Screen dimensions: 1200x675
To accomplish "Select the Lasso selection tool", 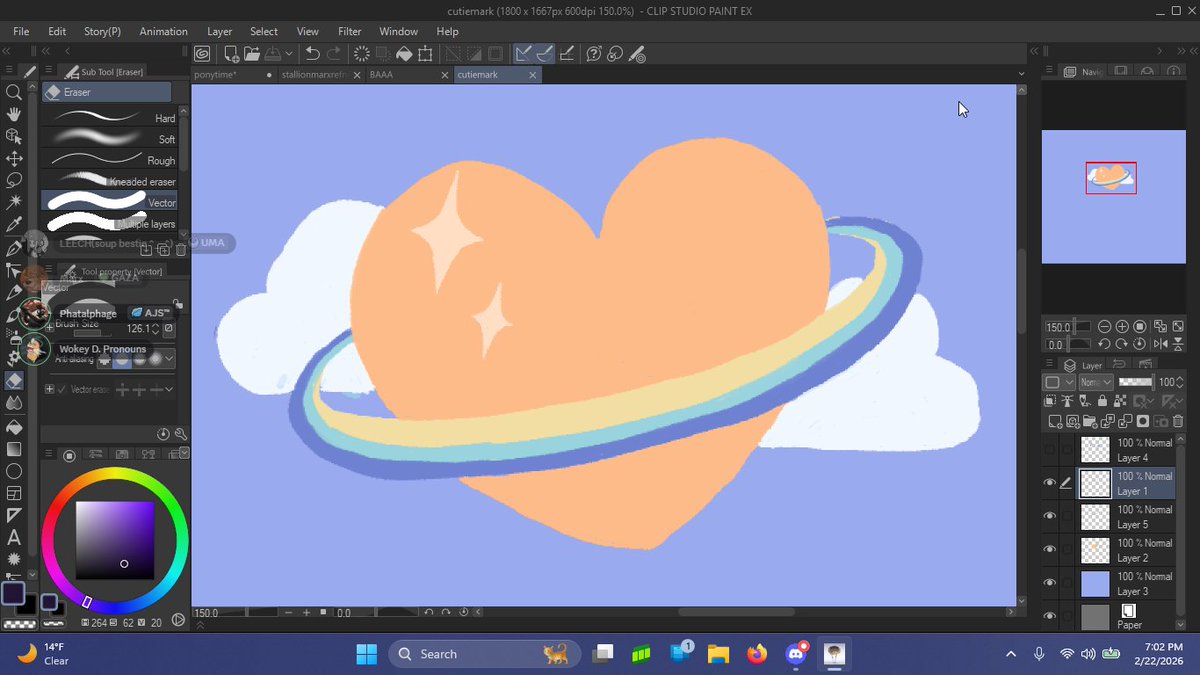I will click(14, 180).
